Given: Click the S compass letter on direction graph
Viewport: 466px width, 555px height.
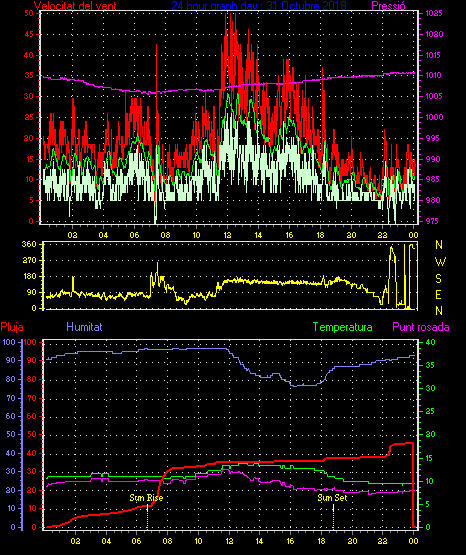Looking at the screenshot, I should [438, 279].
